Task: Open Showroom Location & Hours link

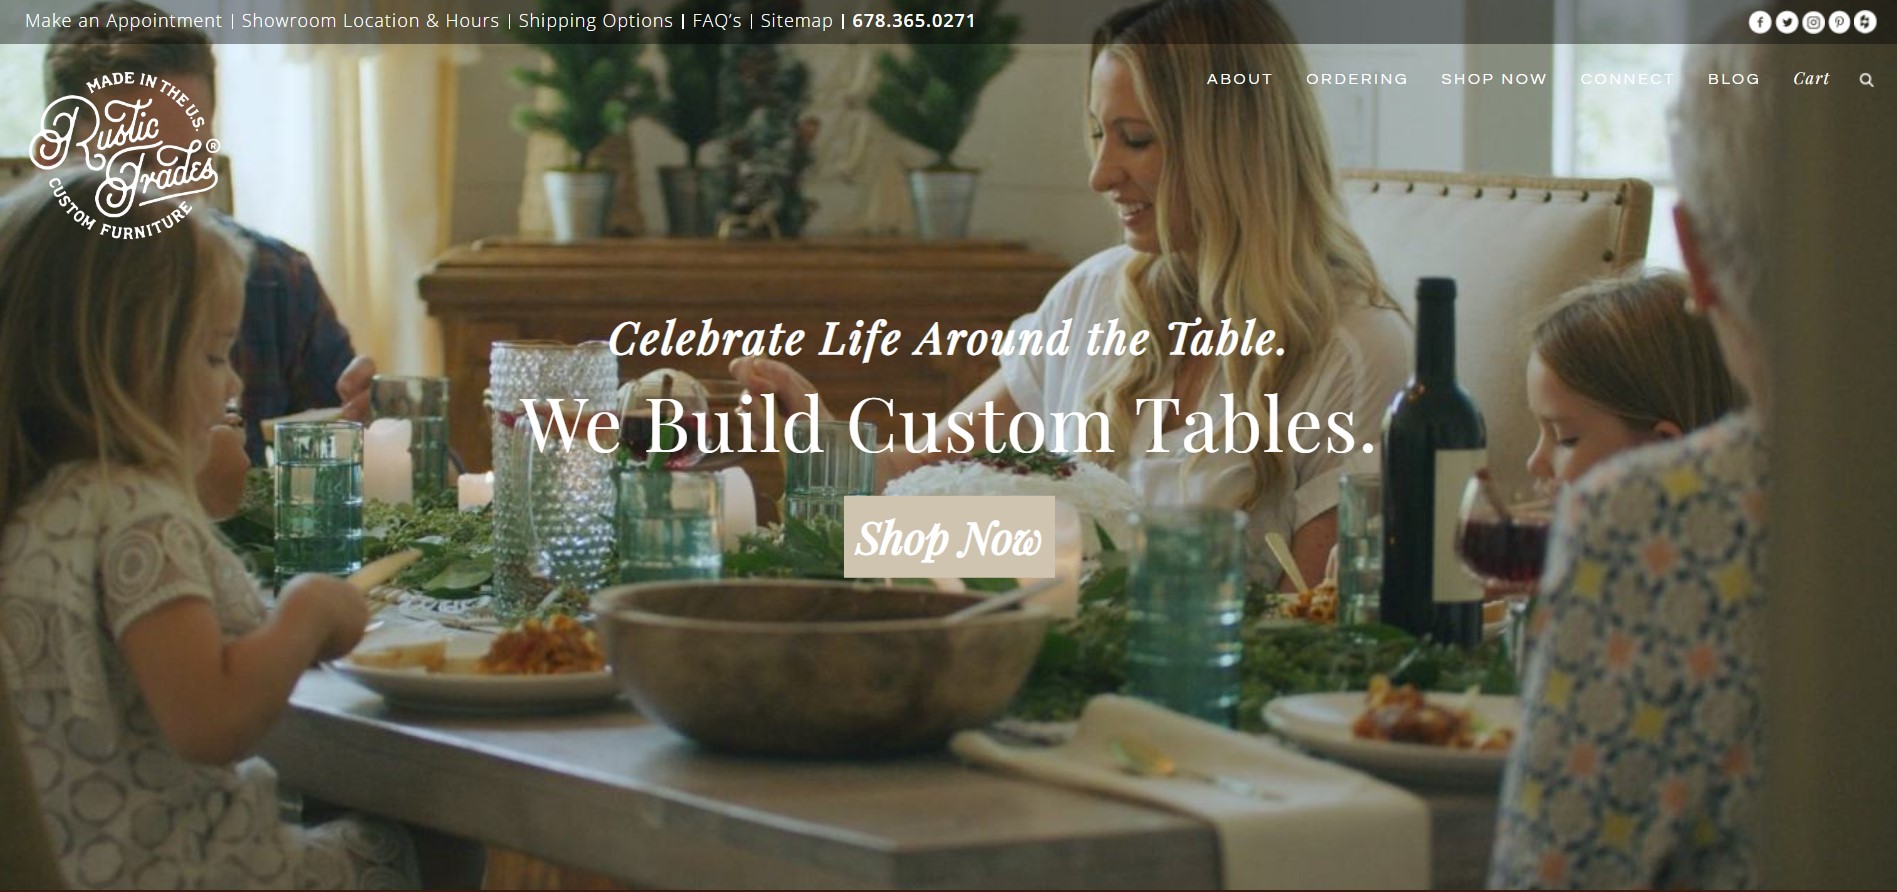Action: pyautogui.click(x=370, y=21)
